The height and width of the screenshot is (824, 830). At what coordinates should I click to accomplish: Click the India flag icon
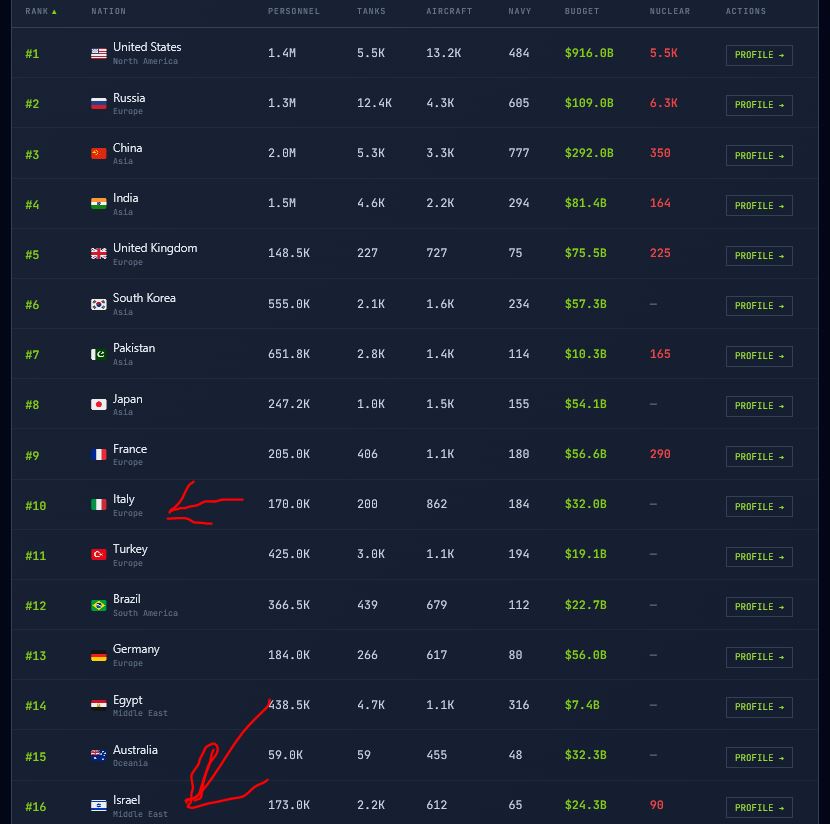click(x=98, y=204)
